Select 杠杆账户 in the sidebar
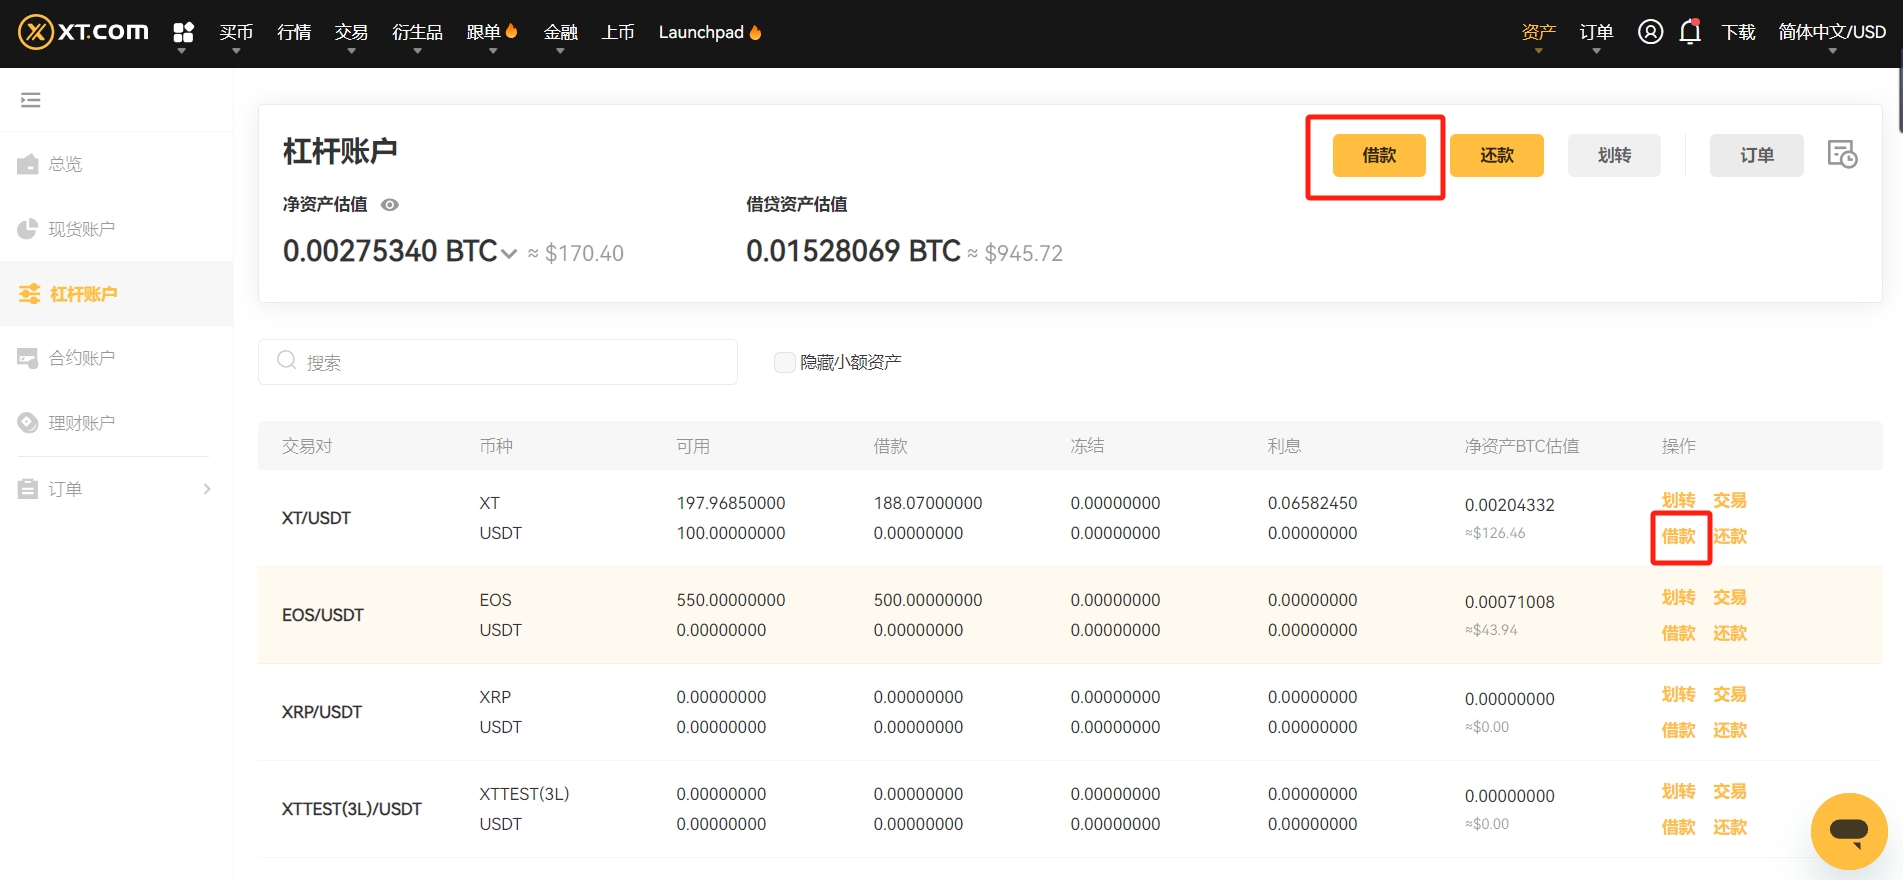This screenshot has width=1903, height=880. [x=116, y=294]
